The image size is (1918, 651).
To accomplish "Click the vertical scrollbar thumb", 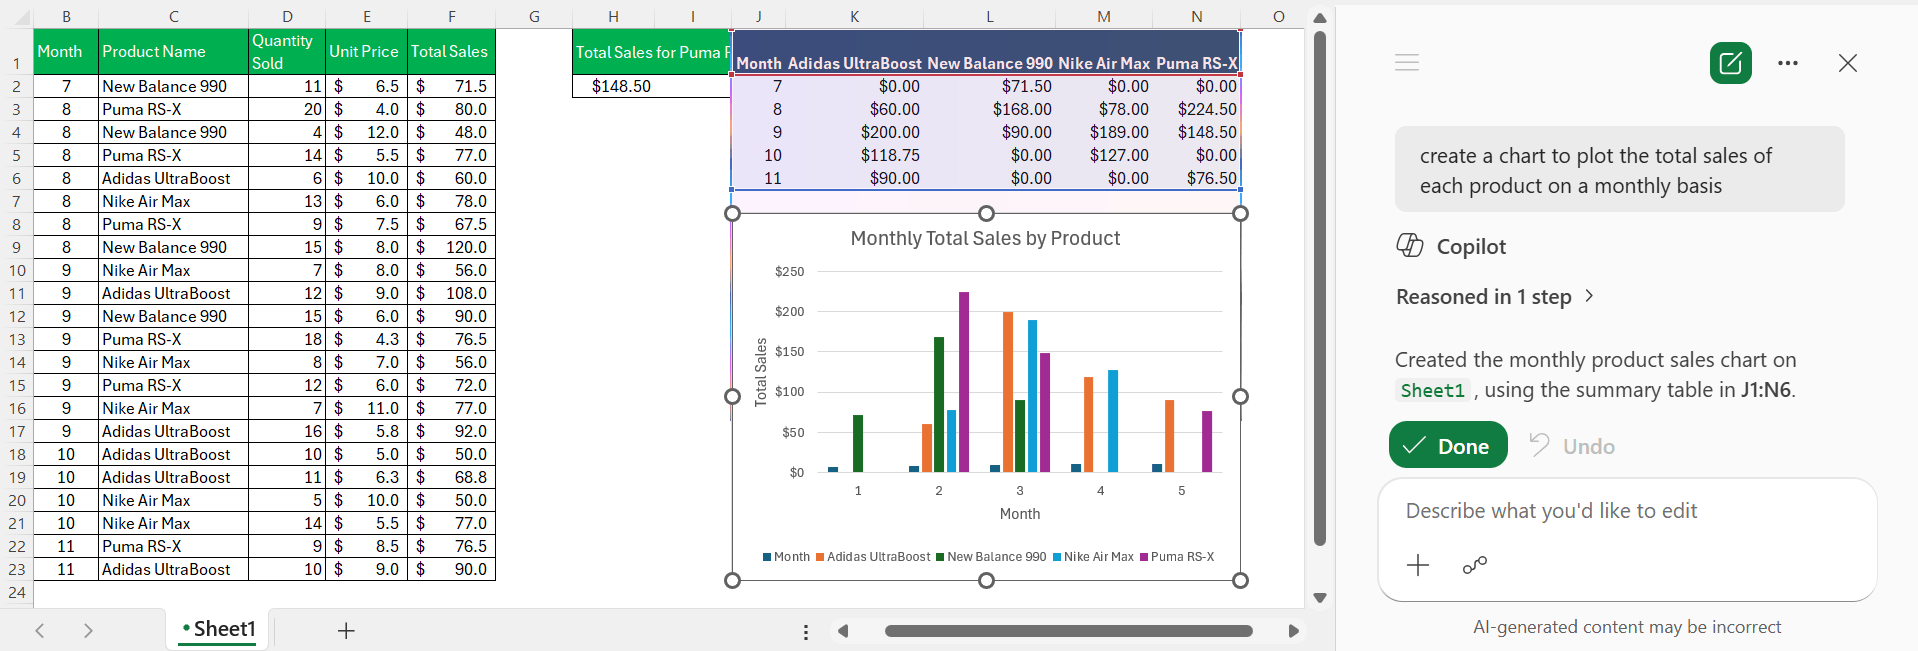I will tap(1319, 289).
